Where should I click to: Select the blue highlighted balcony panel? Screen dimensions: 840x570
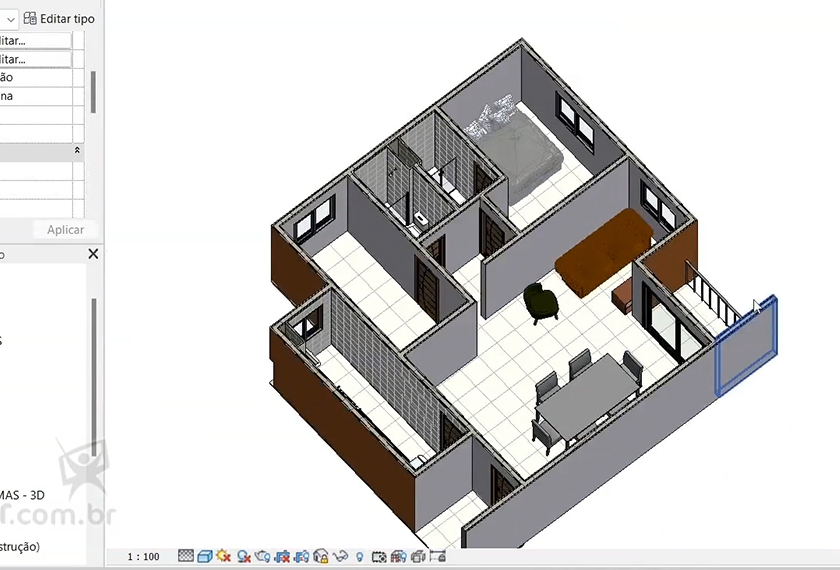746,345
